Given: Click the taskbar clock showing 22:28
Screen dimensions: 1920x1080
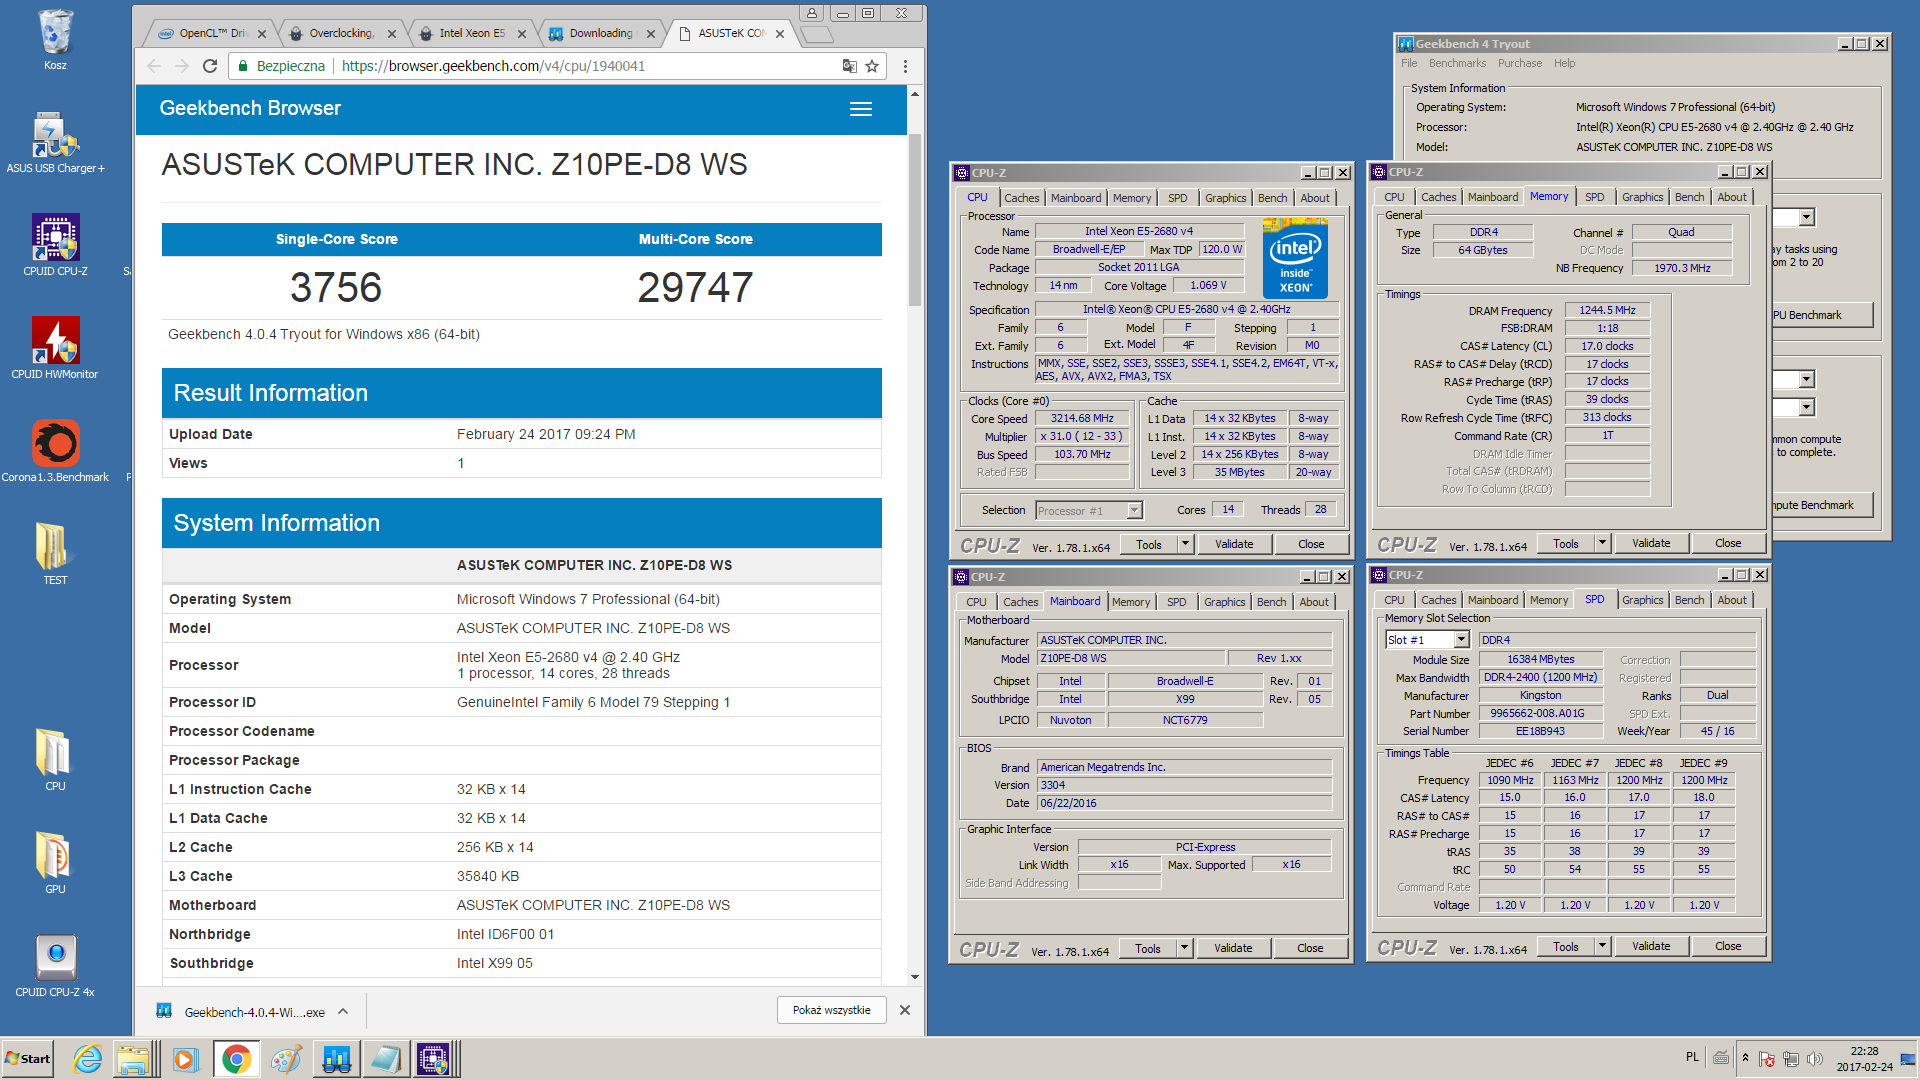Looking at the screenshot, I should (x=1864, y=1059).
